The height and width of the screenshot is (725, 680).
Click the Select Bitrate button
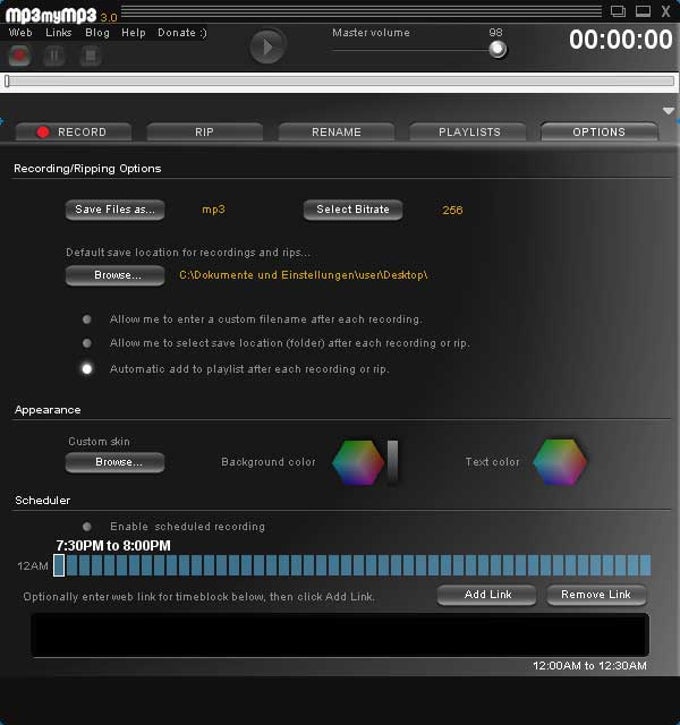353,209
